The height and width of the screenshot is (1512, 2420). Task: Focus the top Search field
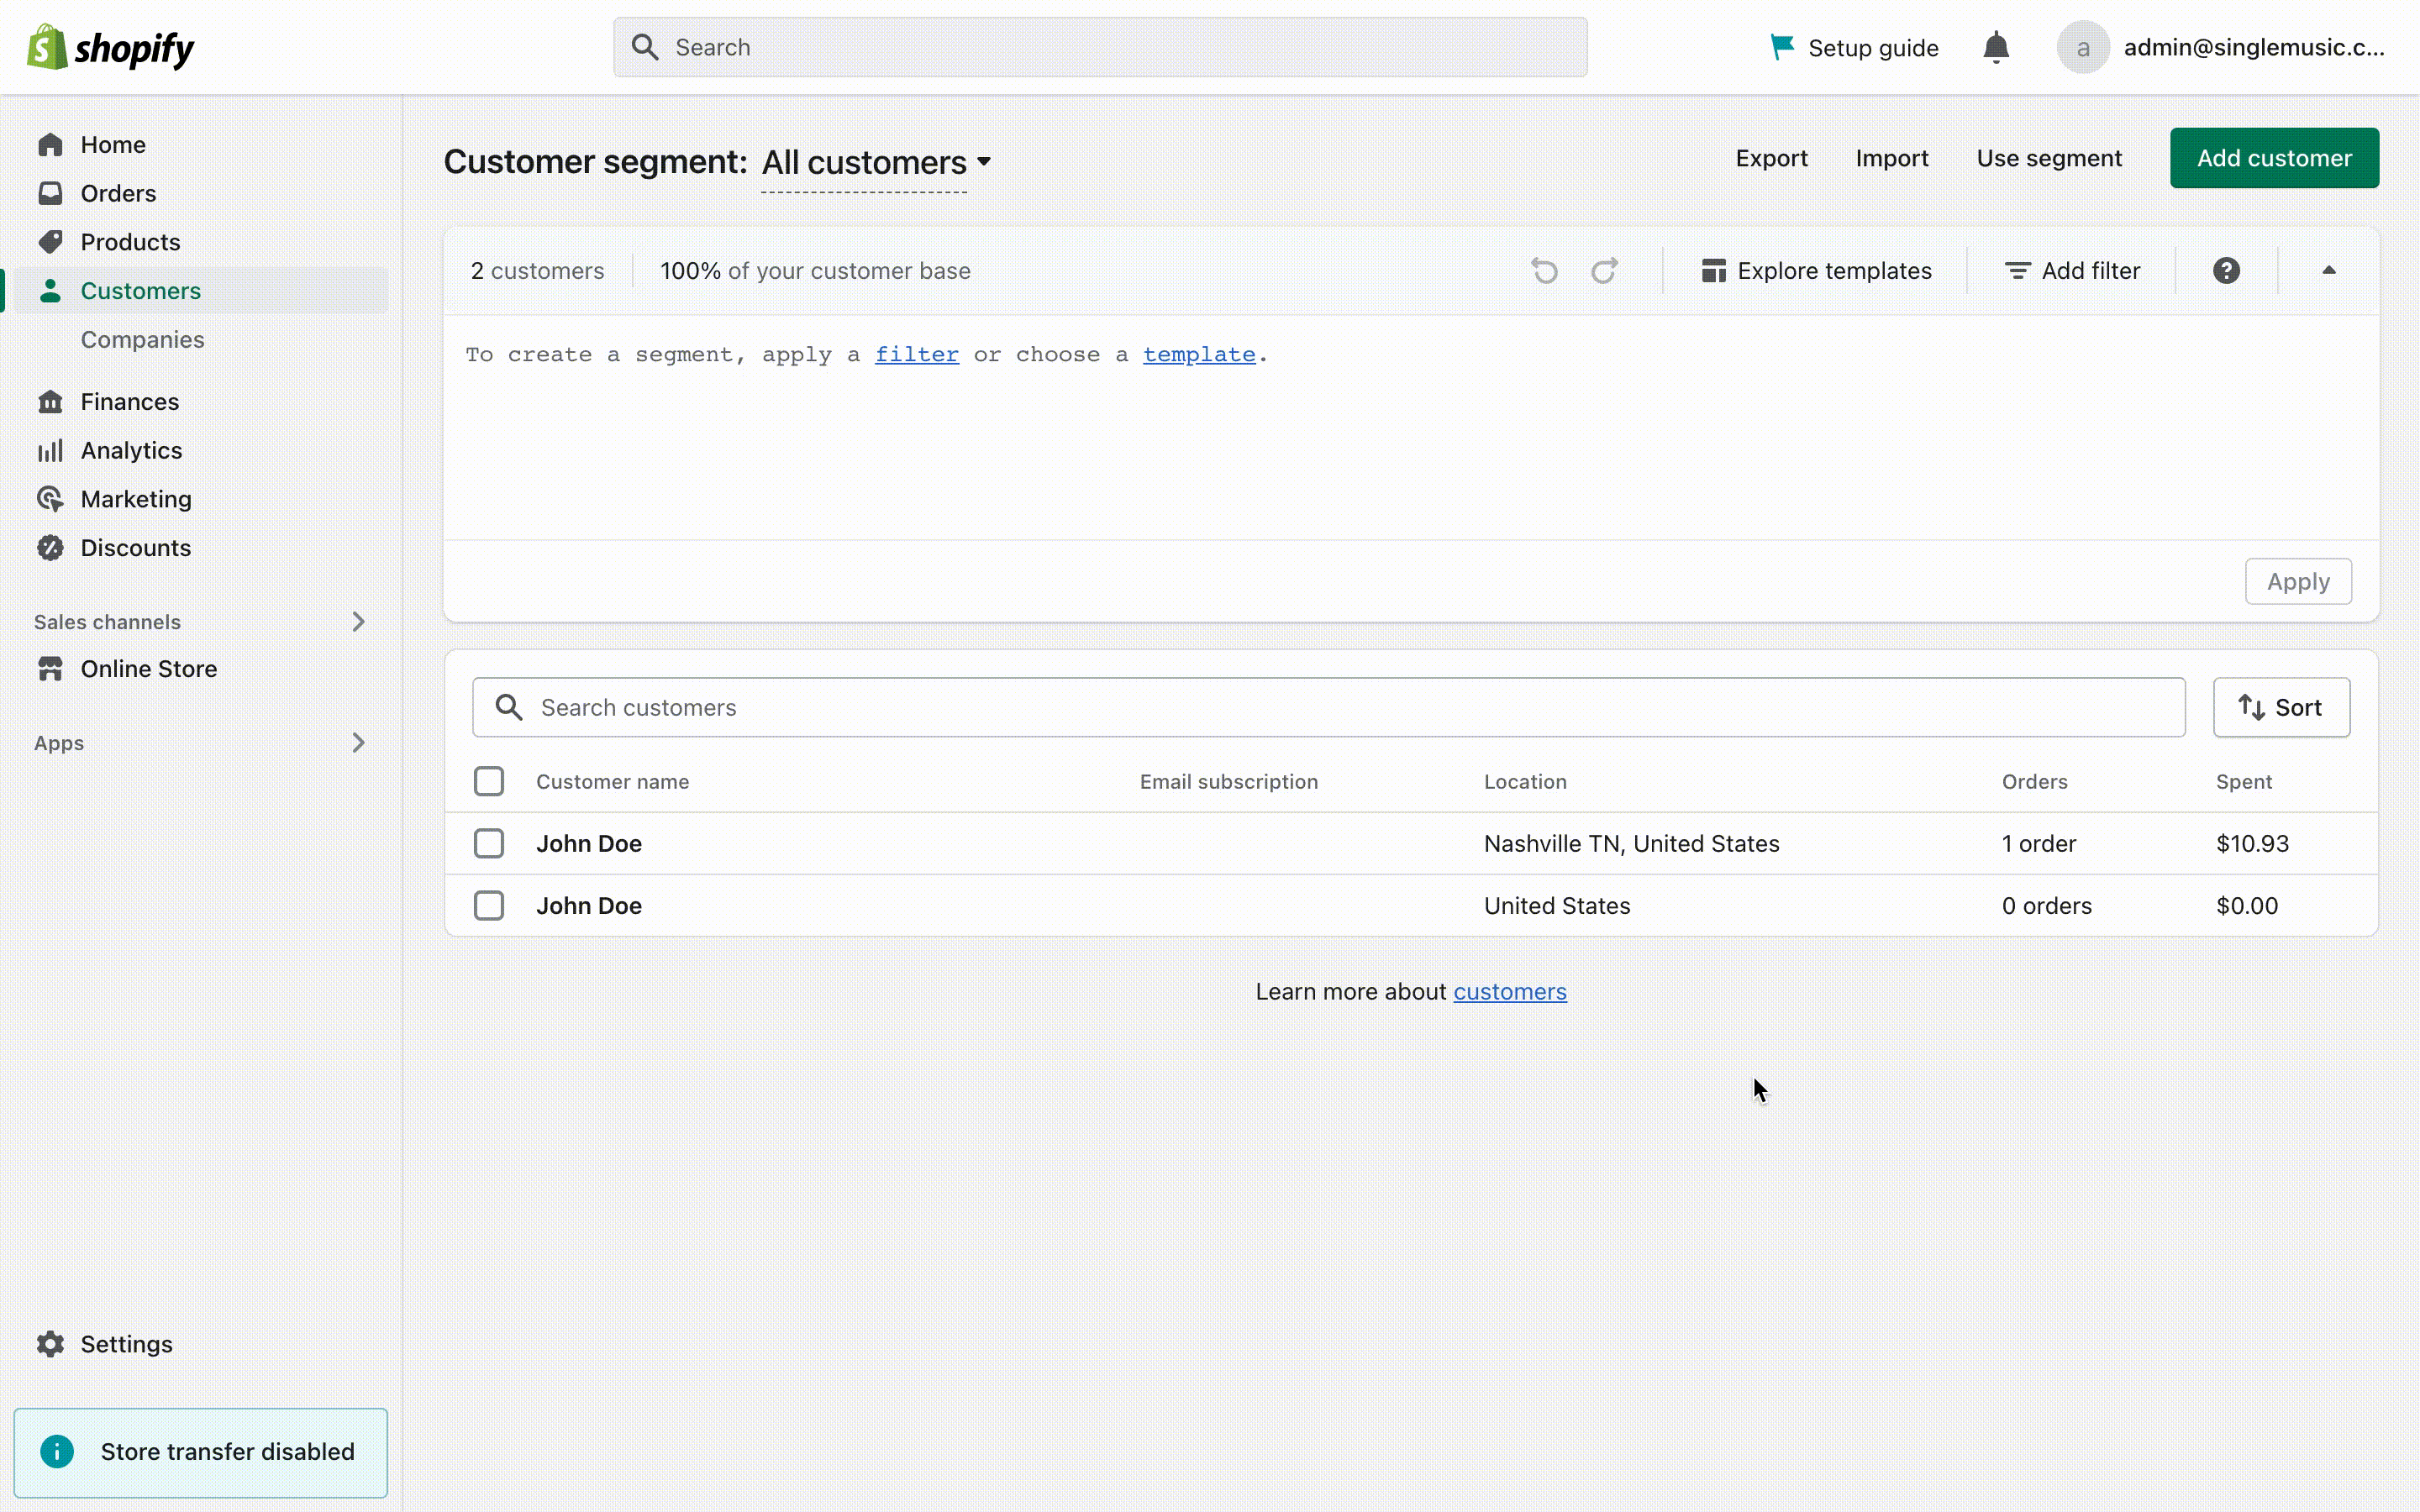pyautogui.click(x=1100, y=47)
